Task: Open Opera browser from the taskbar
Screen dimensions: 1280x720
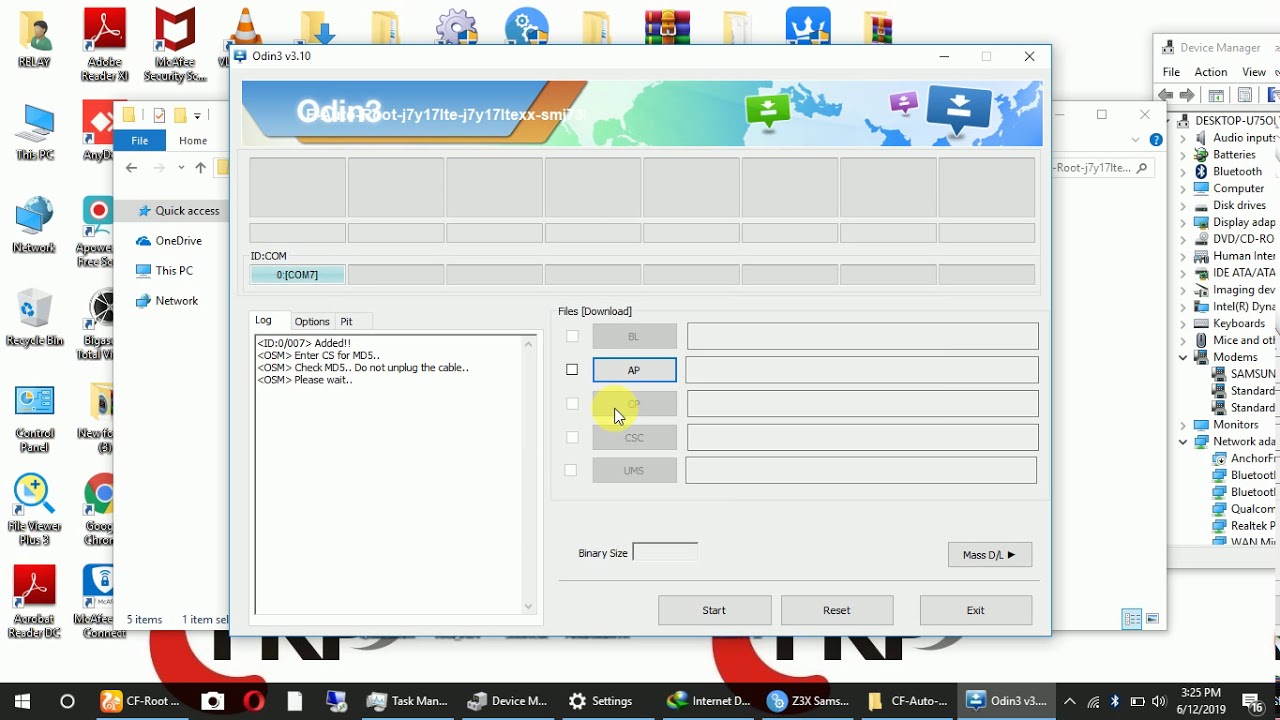Action: (253, 701)
